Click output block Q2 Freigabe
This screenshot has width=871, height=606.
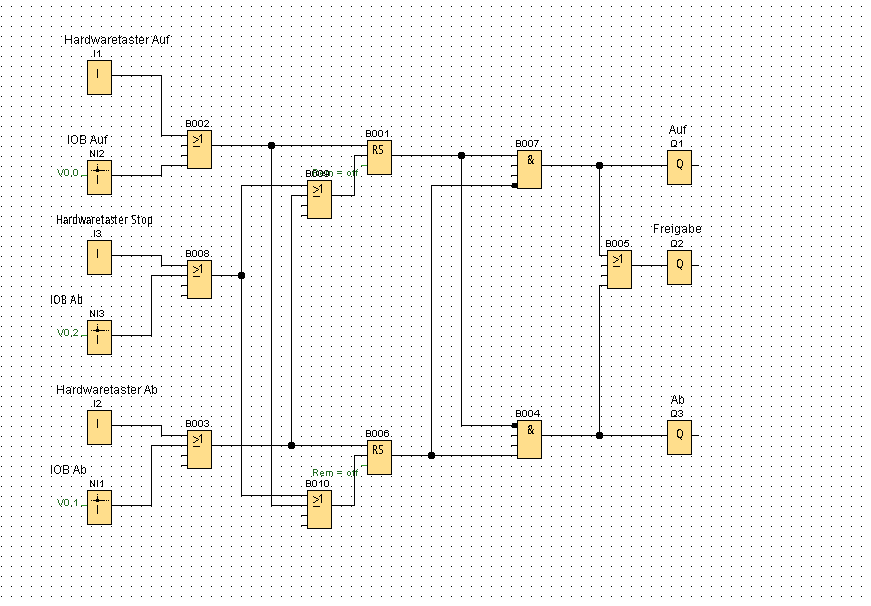click(x=679, y=267)
